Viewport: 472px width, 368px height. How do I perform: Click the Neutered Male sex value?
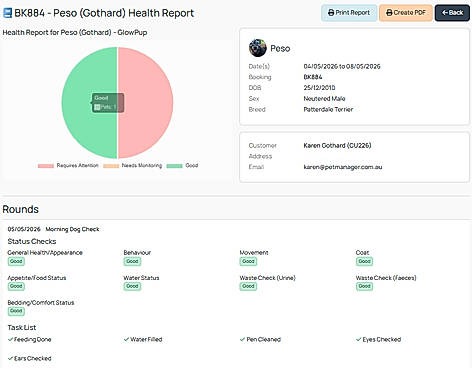coord(324,99)
